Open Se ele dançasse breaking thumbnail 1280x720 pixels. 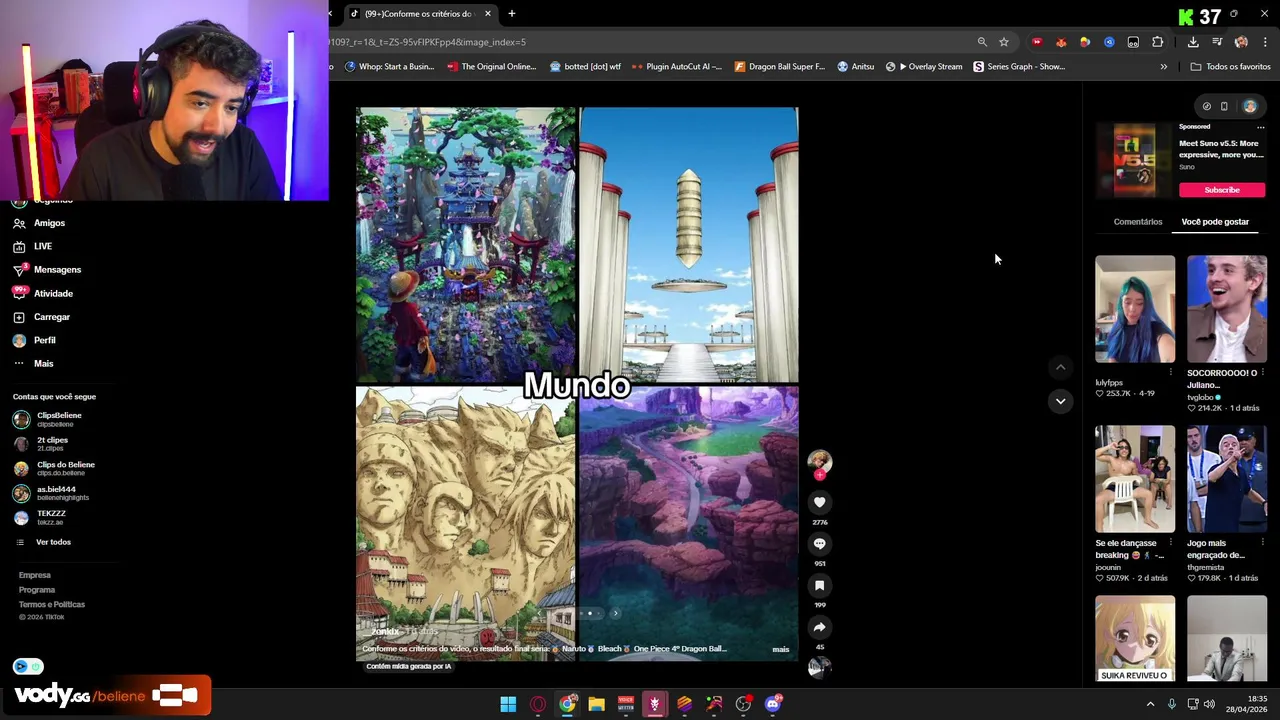coord(1135,479)
